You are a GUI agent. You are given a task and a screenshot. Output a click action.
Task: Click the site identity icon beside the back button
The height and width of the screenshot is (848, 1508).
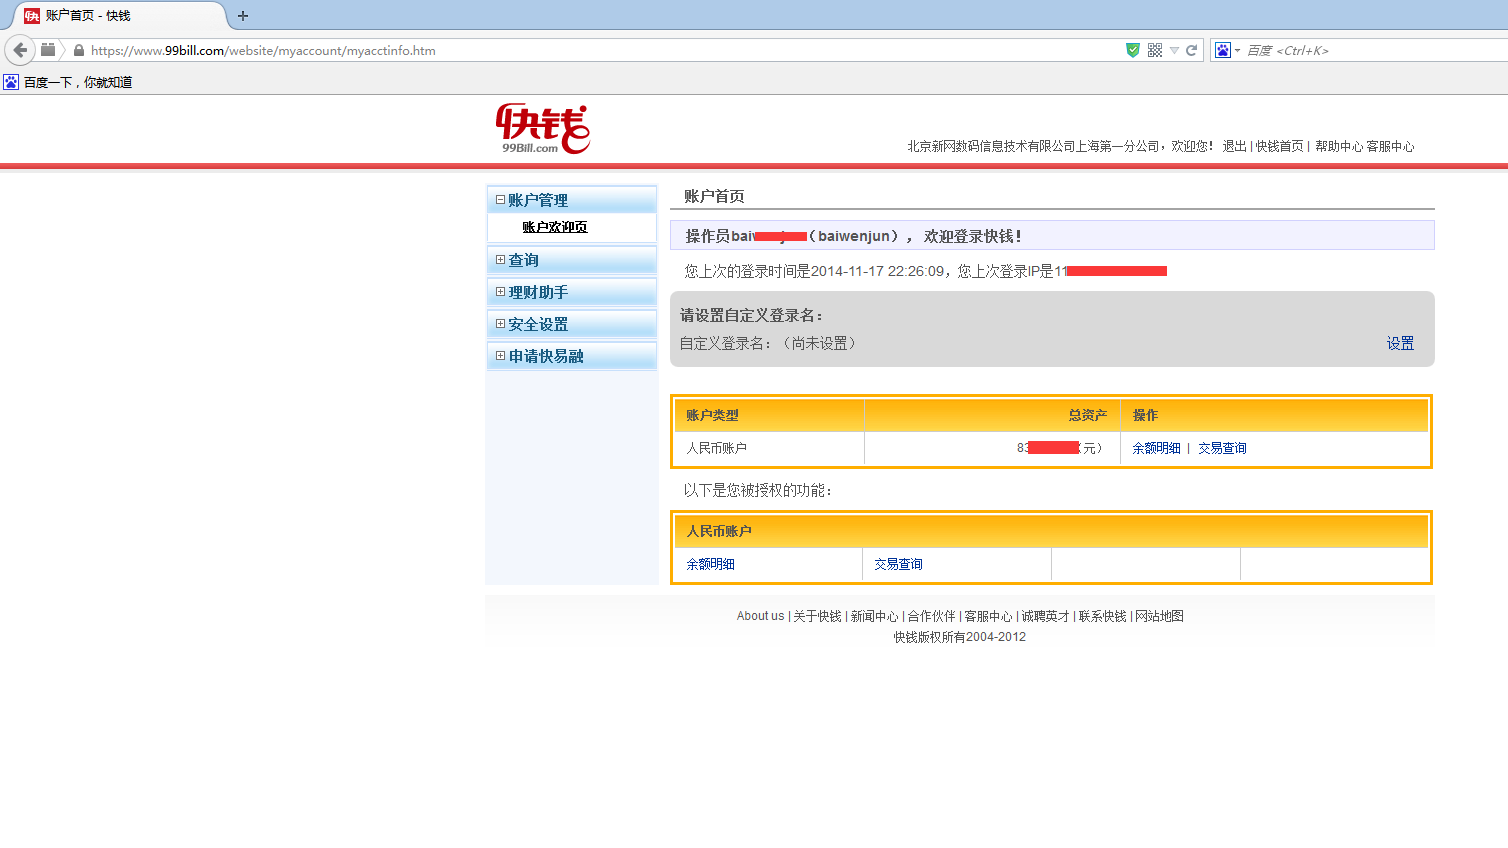pyautogui.click(x=48, y=50)
